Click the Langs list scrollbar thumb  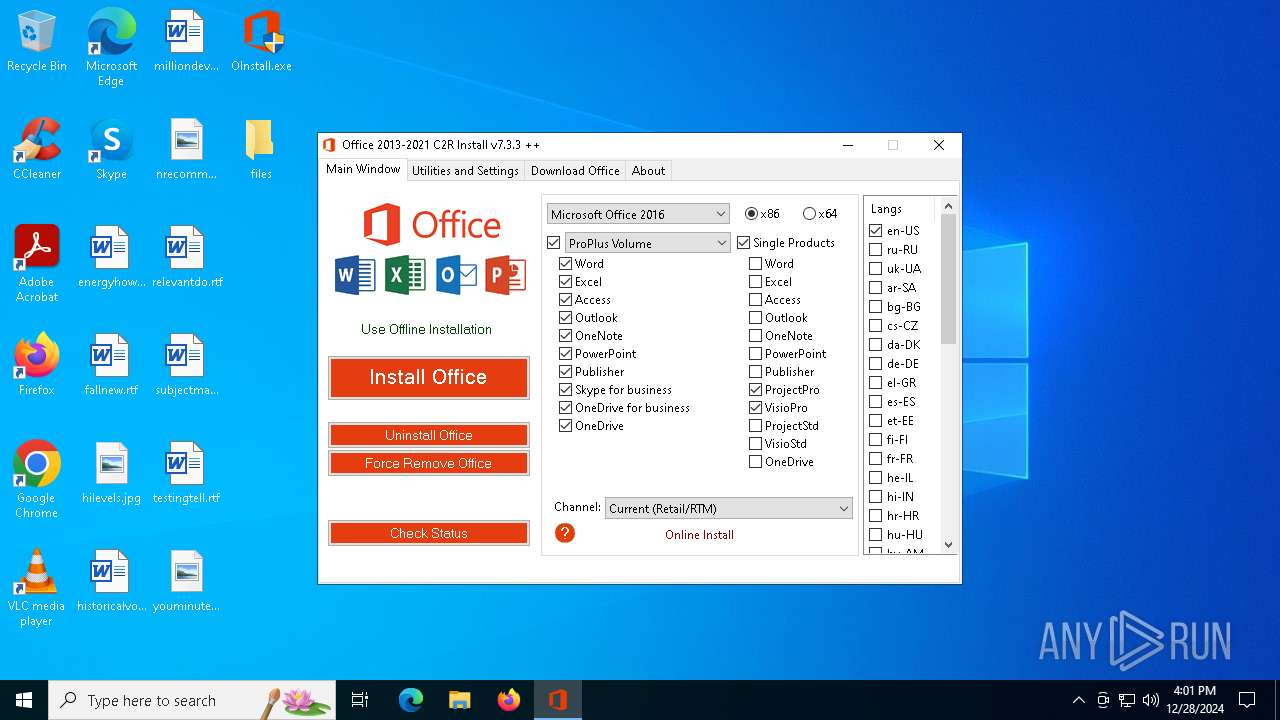point(949,278)
